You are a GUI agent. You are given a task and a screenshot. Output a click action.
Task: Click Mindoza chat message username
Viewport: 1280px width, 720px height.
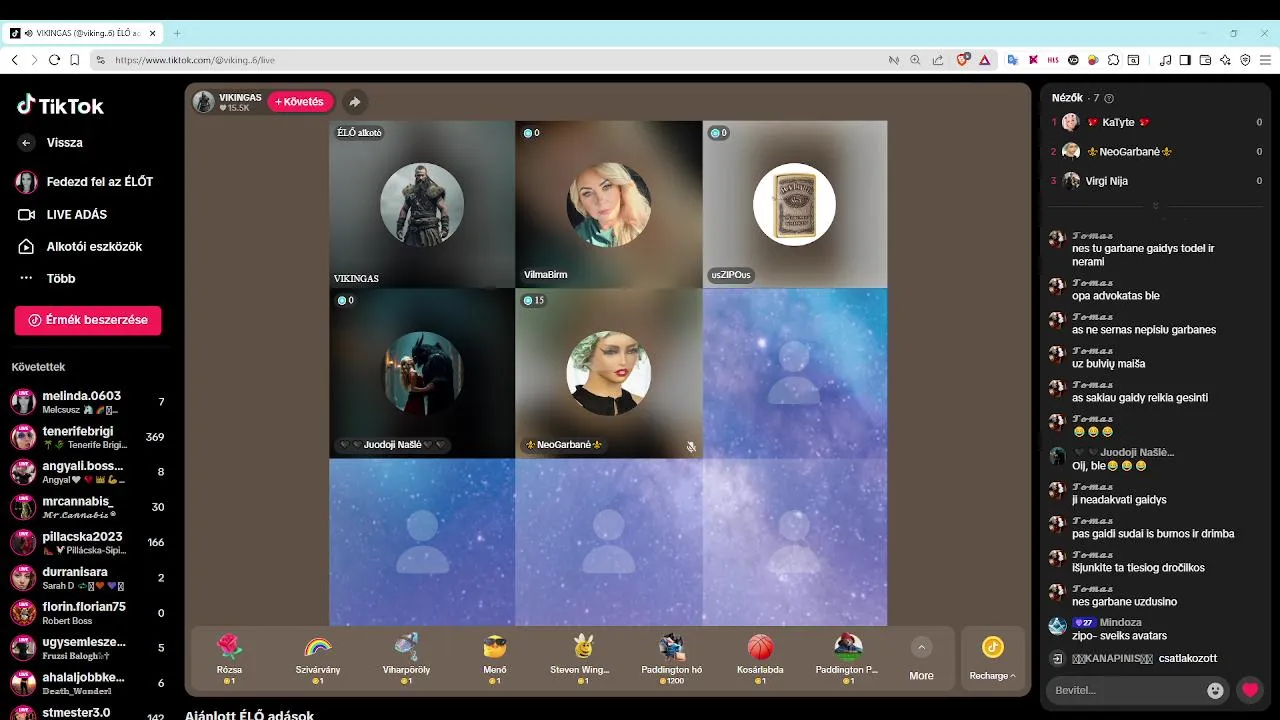tap(1121, 622)
